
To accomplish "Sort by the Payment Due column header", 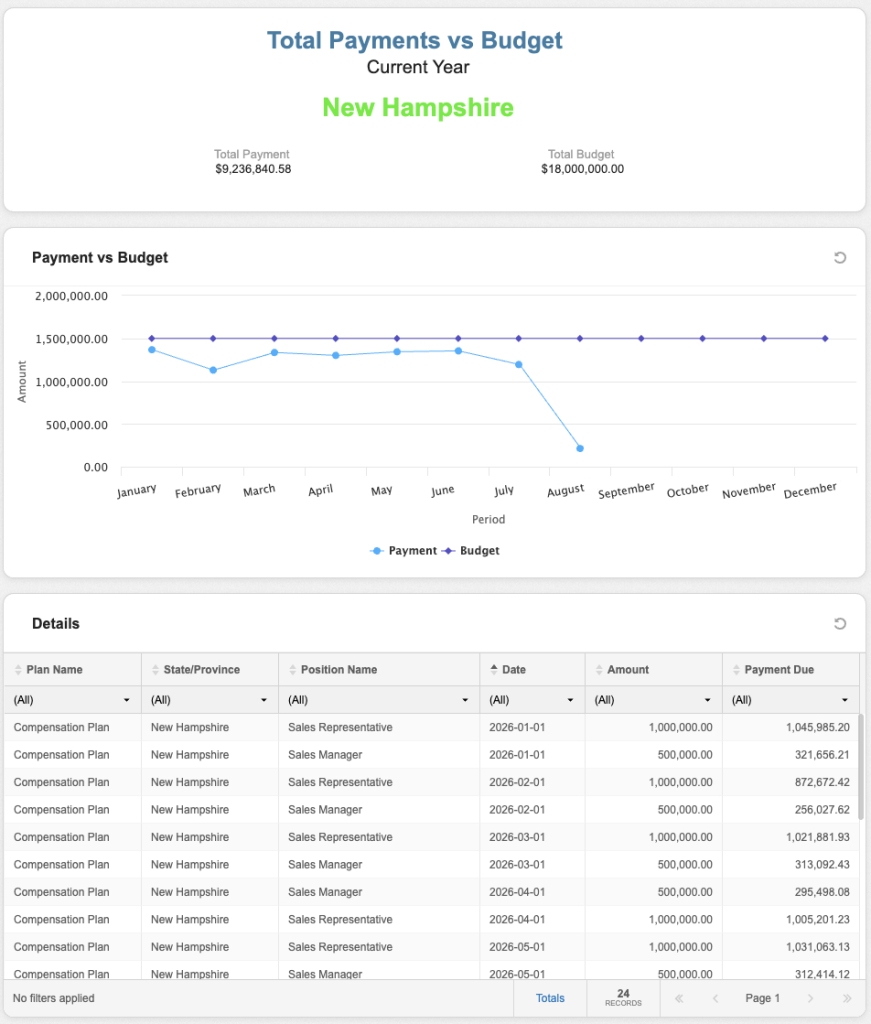I will point(779,670).
